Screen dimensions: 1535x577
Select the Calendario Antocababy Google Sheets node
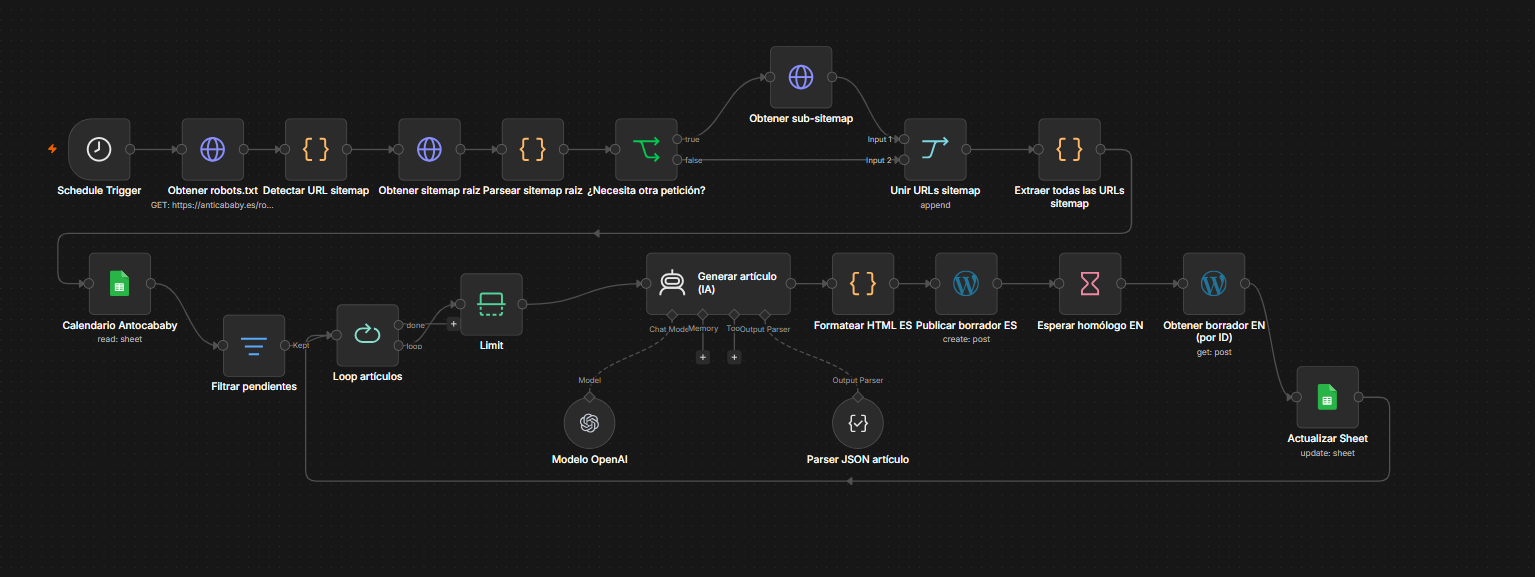(x=120, y=284)
